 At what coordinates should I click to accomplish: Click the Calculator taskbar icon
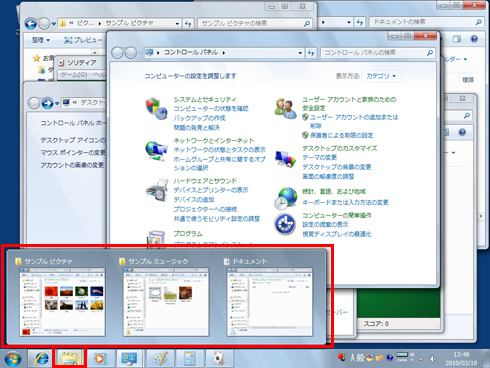(189, 359)
